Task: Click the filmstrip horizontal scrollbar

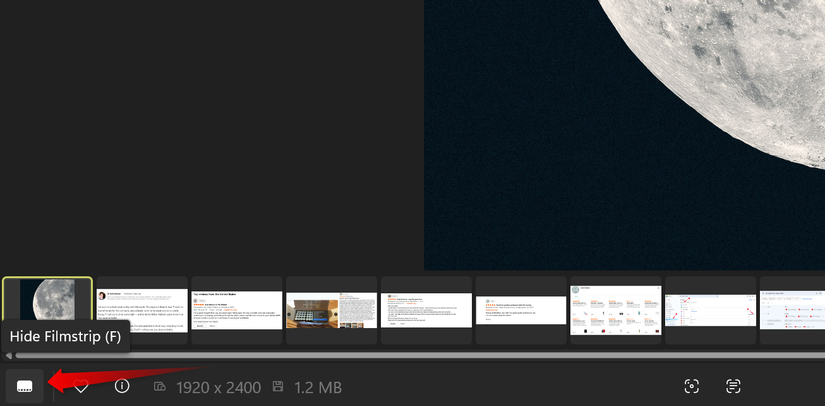Action: point(420,356)
